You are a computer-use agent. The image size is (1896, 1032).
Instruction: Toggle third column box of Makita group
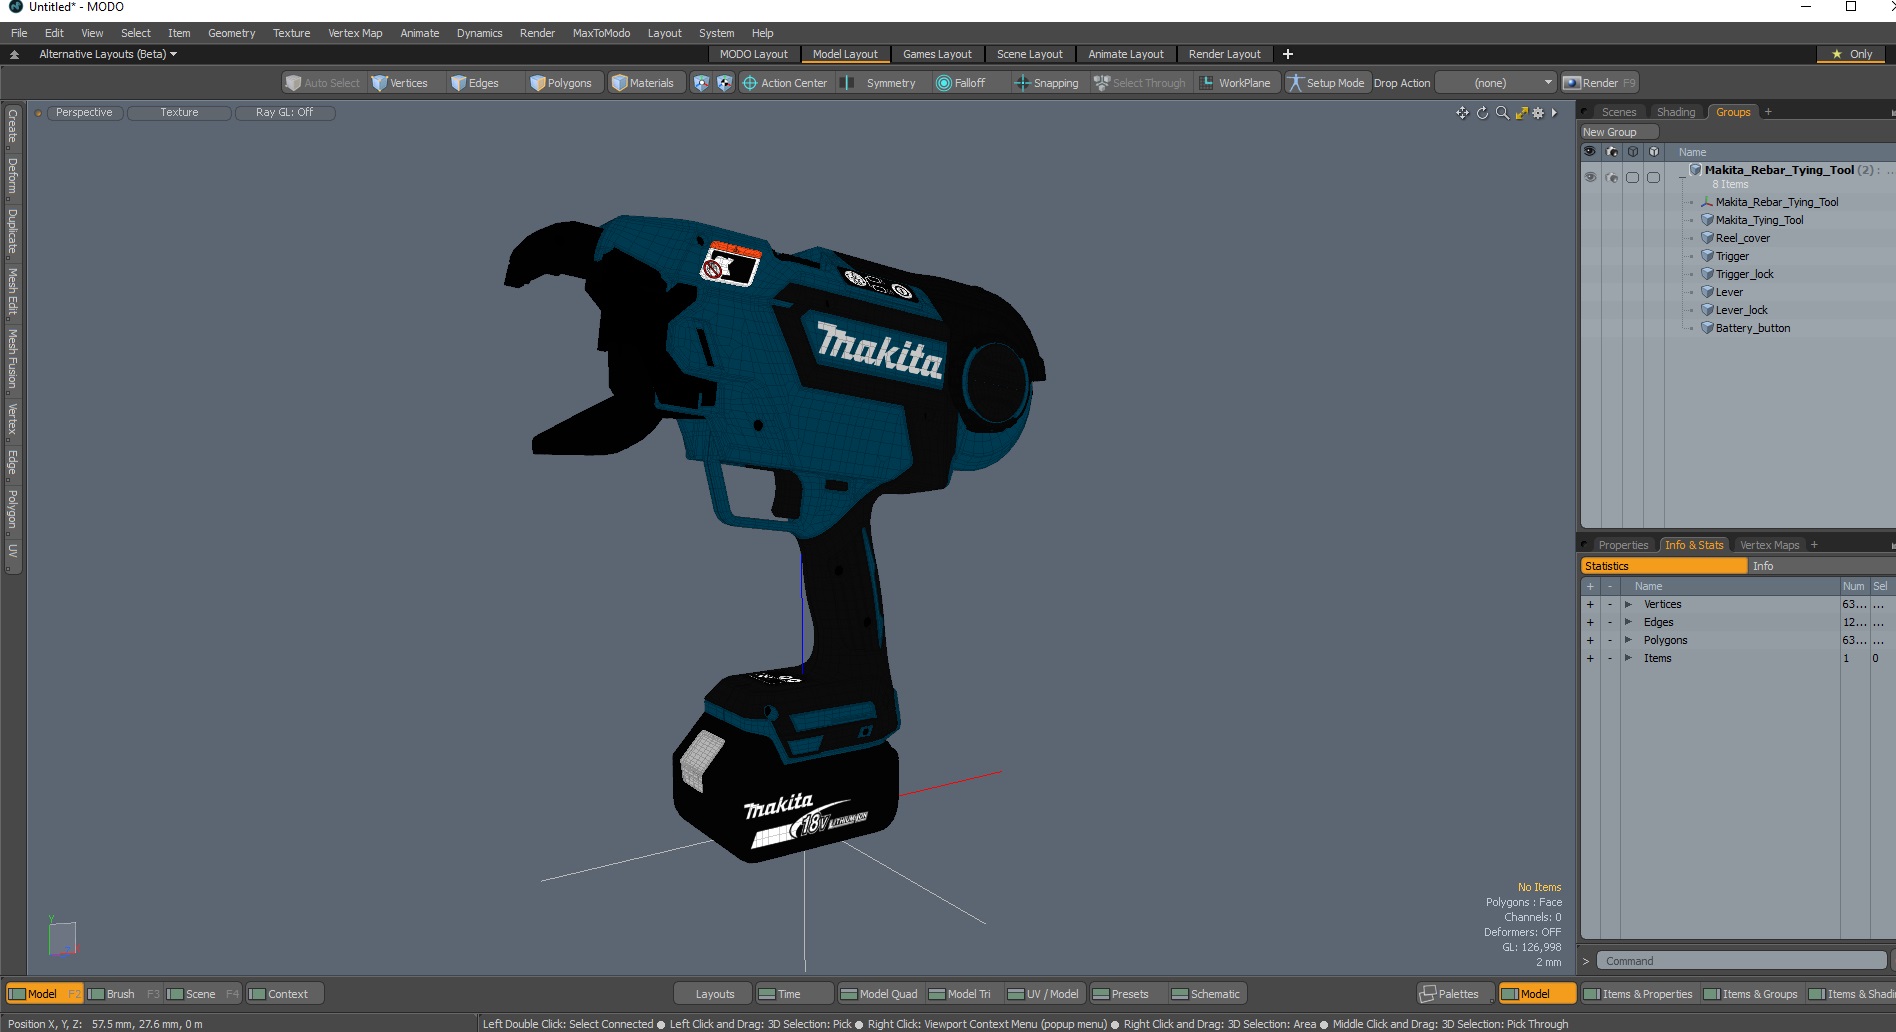(x=1633, y=177)
